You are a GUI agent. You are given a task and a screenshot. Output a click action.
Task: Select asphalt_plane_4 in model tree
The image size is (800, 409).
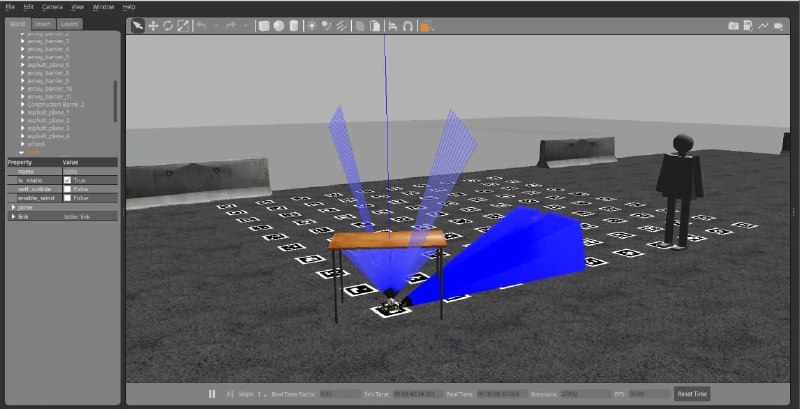tap(48, 136)
